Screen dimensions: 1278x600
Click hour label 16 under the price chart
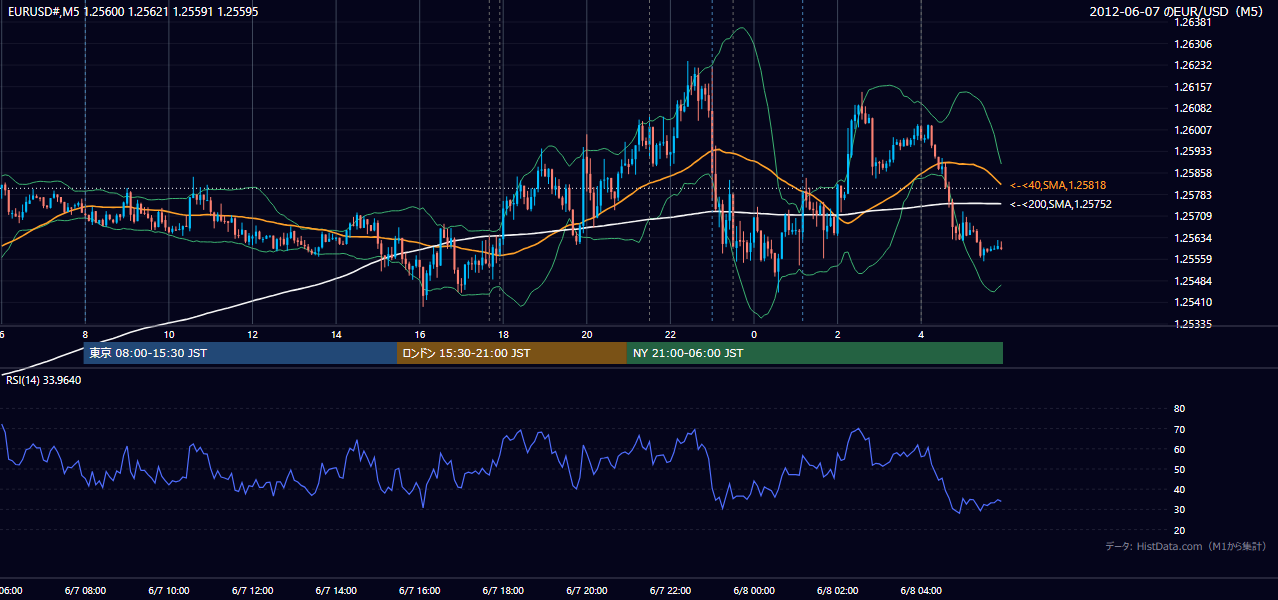[420, 334]
